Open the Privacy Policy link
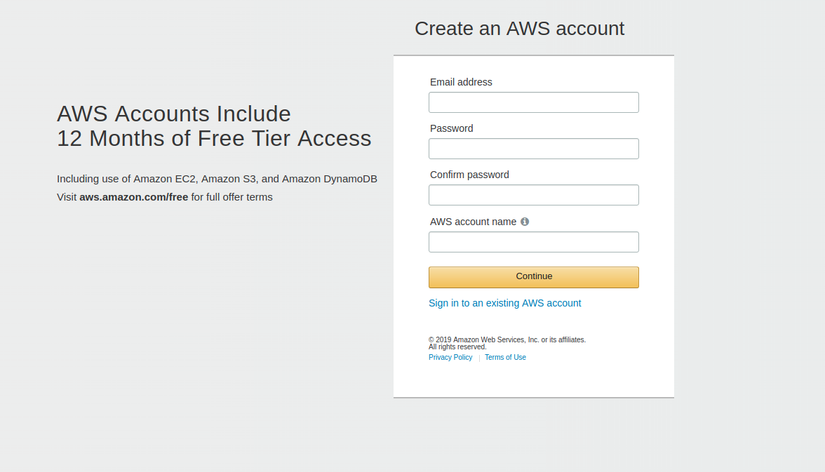The height and width of the screenshot is (472, 825). coord(450,357)
